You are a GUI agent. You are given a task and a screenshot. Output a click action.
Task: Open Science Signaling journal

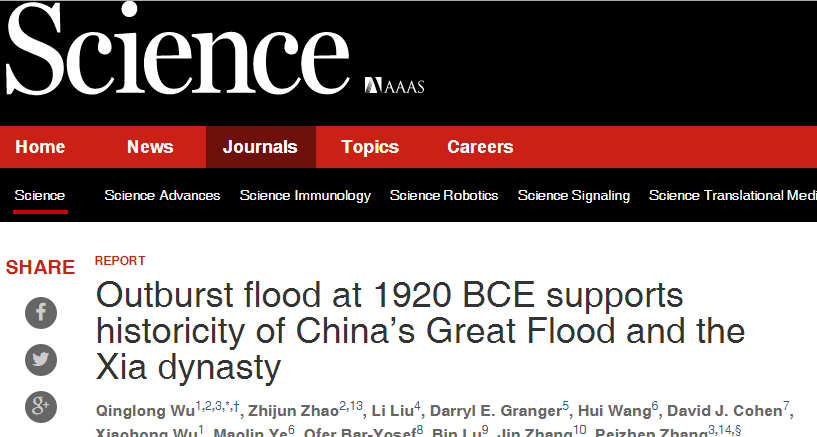[574, 195]
